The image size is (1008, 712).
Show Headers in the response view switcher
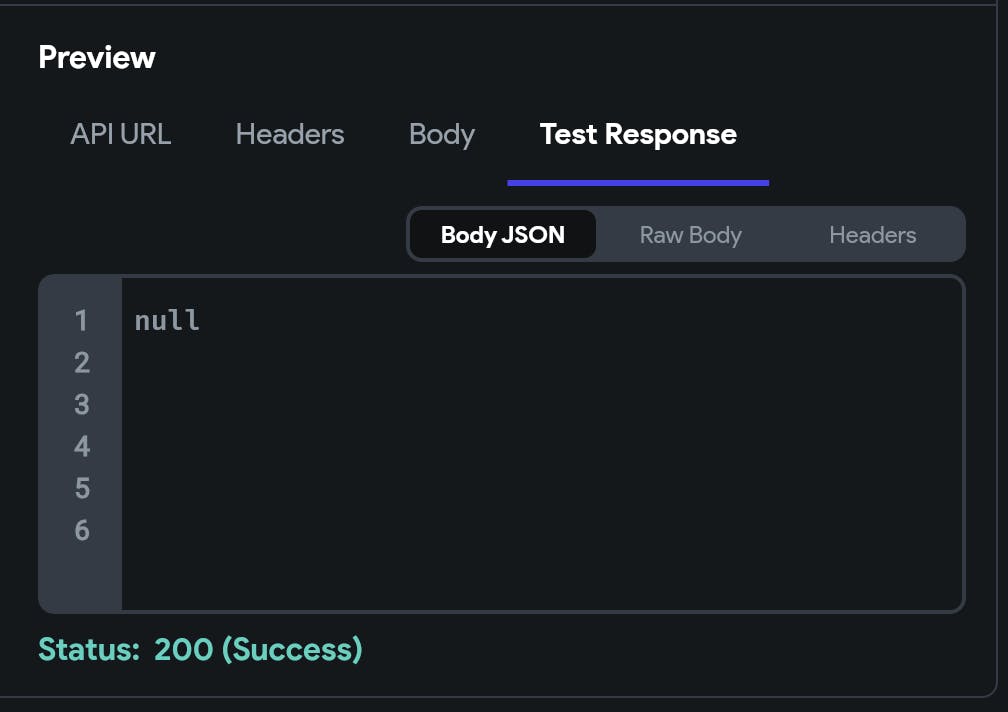pyautogui.click(x=872, y=235)
